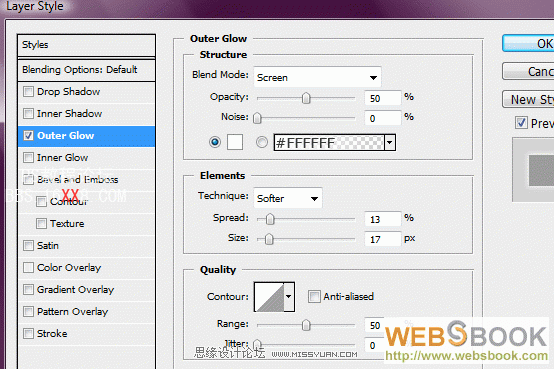Open the Contour picker dropdown arrow

click(289, 297)
